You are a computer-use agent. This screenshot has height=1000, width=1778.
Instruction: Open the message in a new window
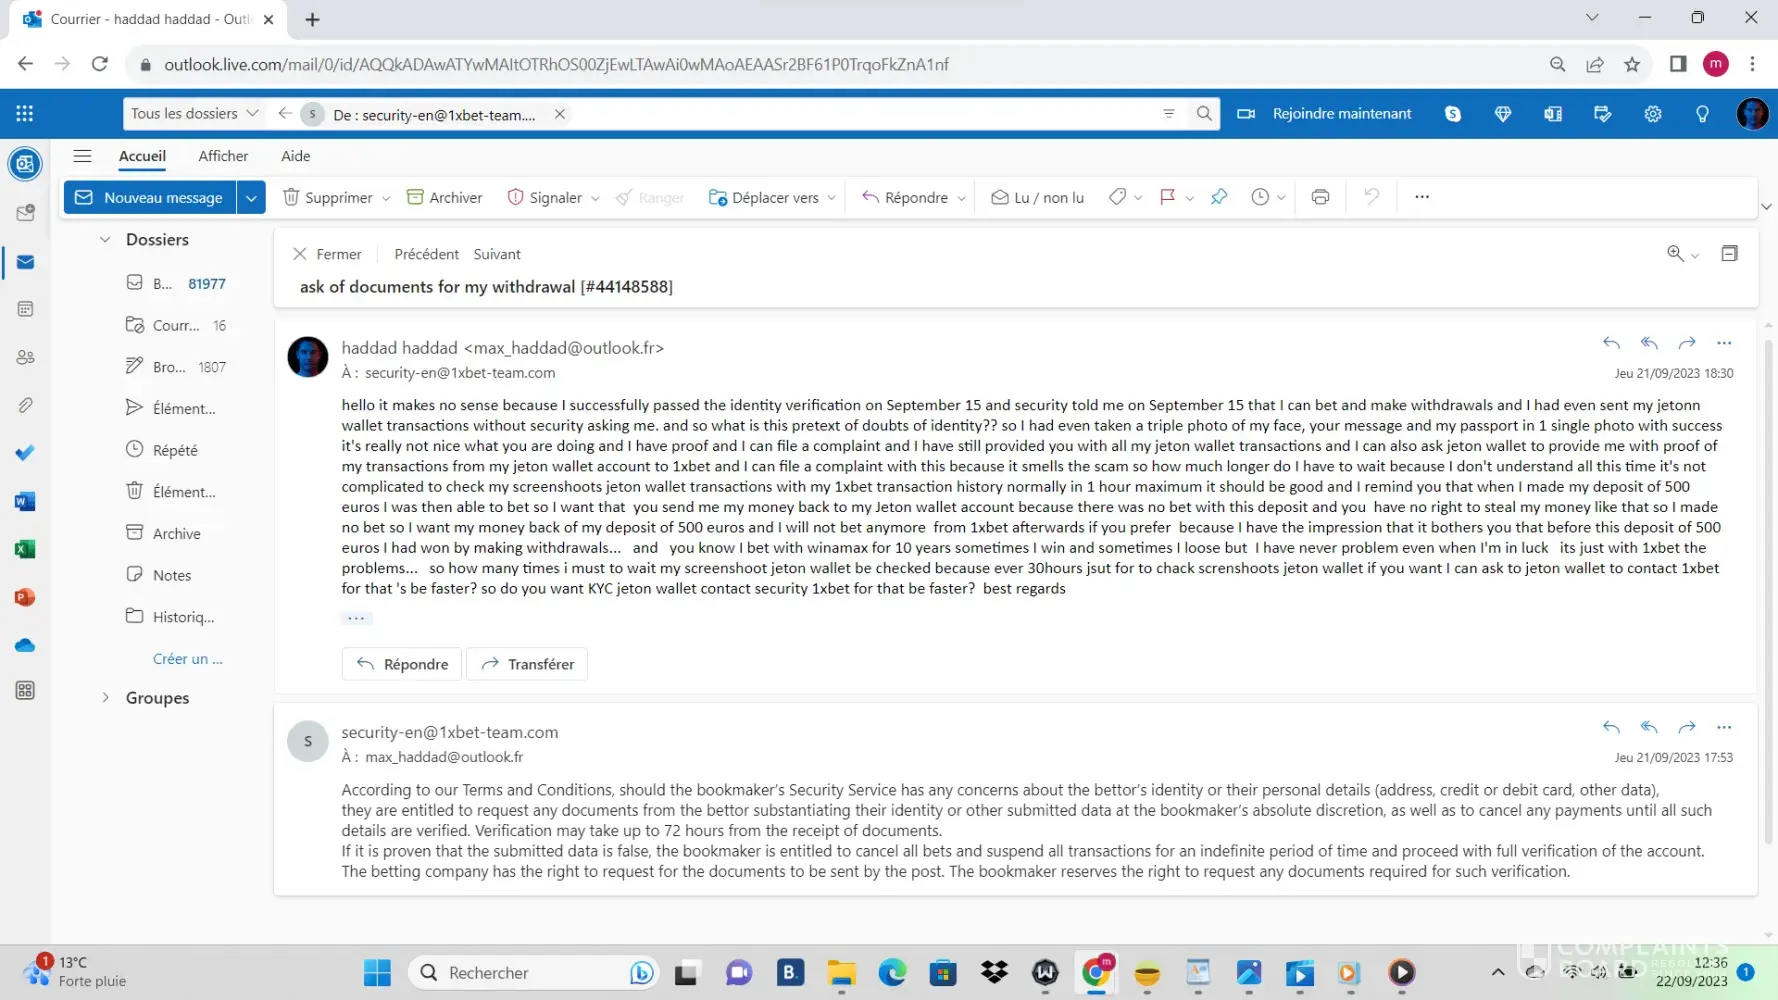(1729, 254)
